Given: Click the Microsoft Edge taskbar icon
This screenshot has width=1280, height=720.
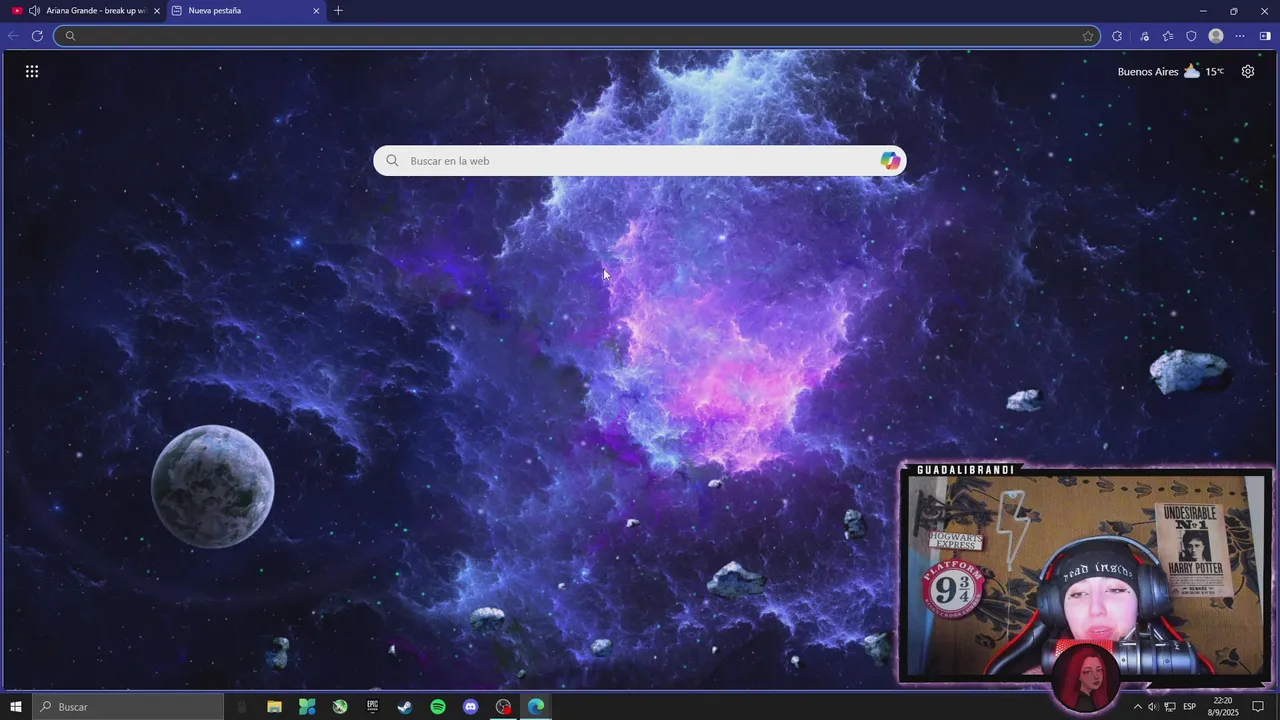Looking at the screenshot, I should pyautogui.click(x=536, y=707).
